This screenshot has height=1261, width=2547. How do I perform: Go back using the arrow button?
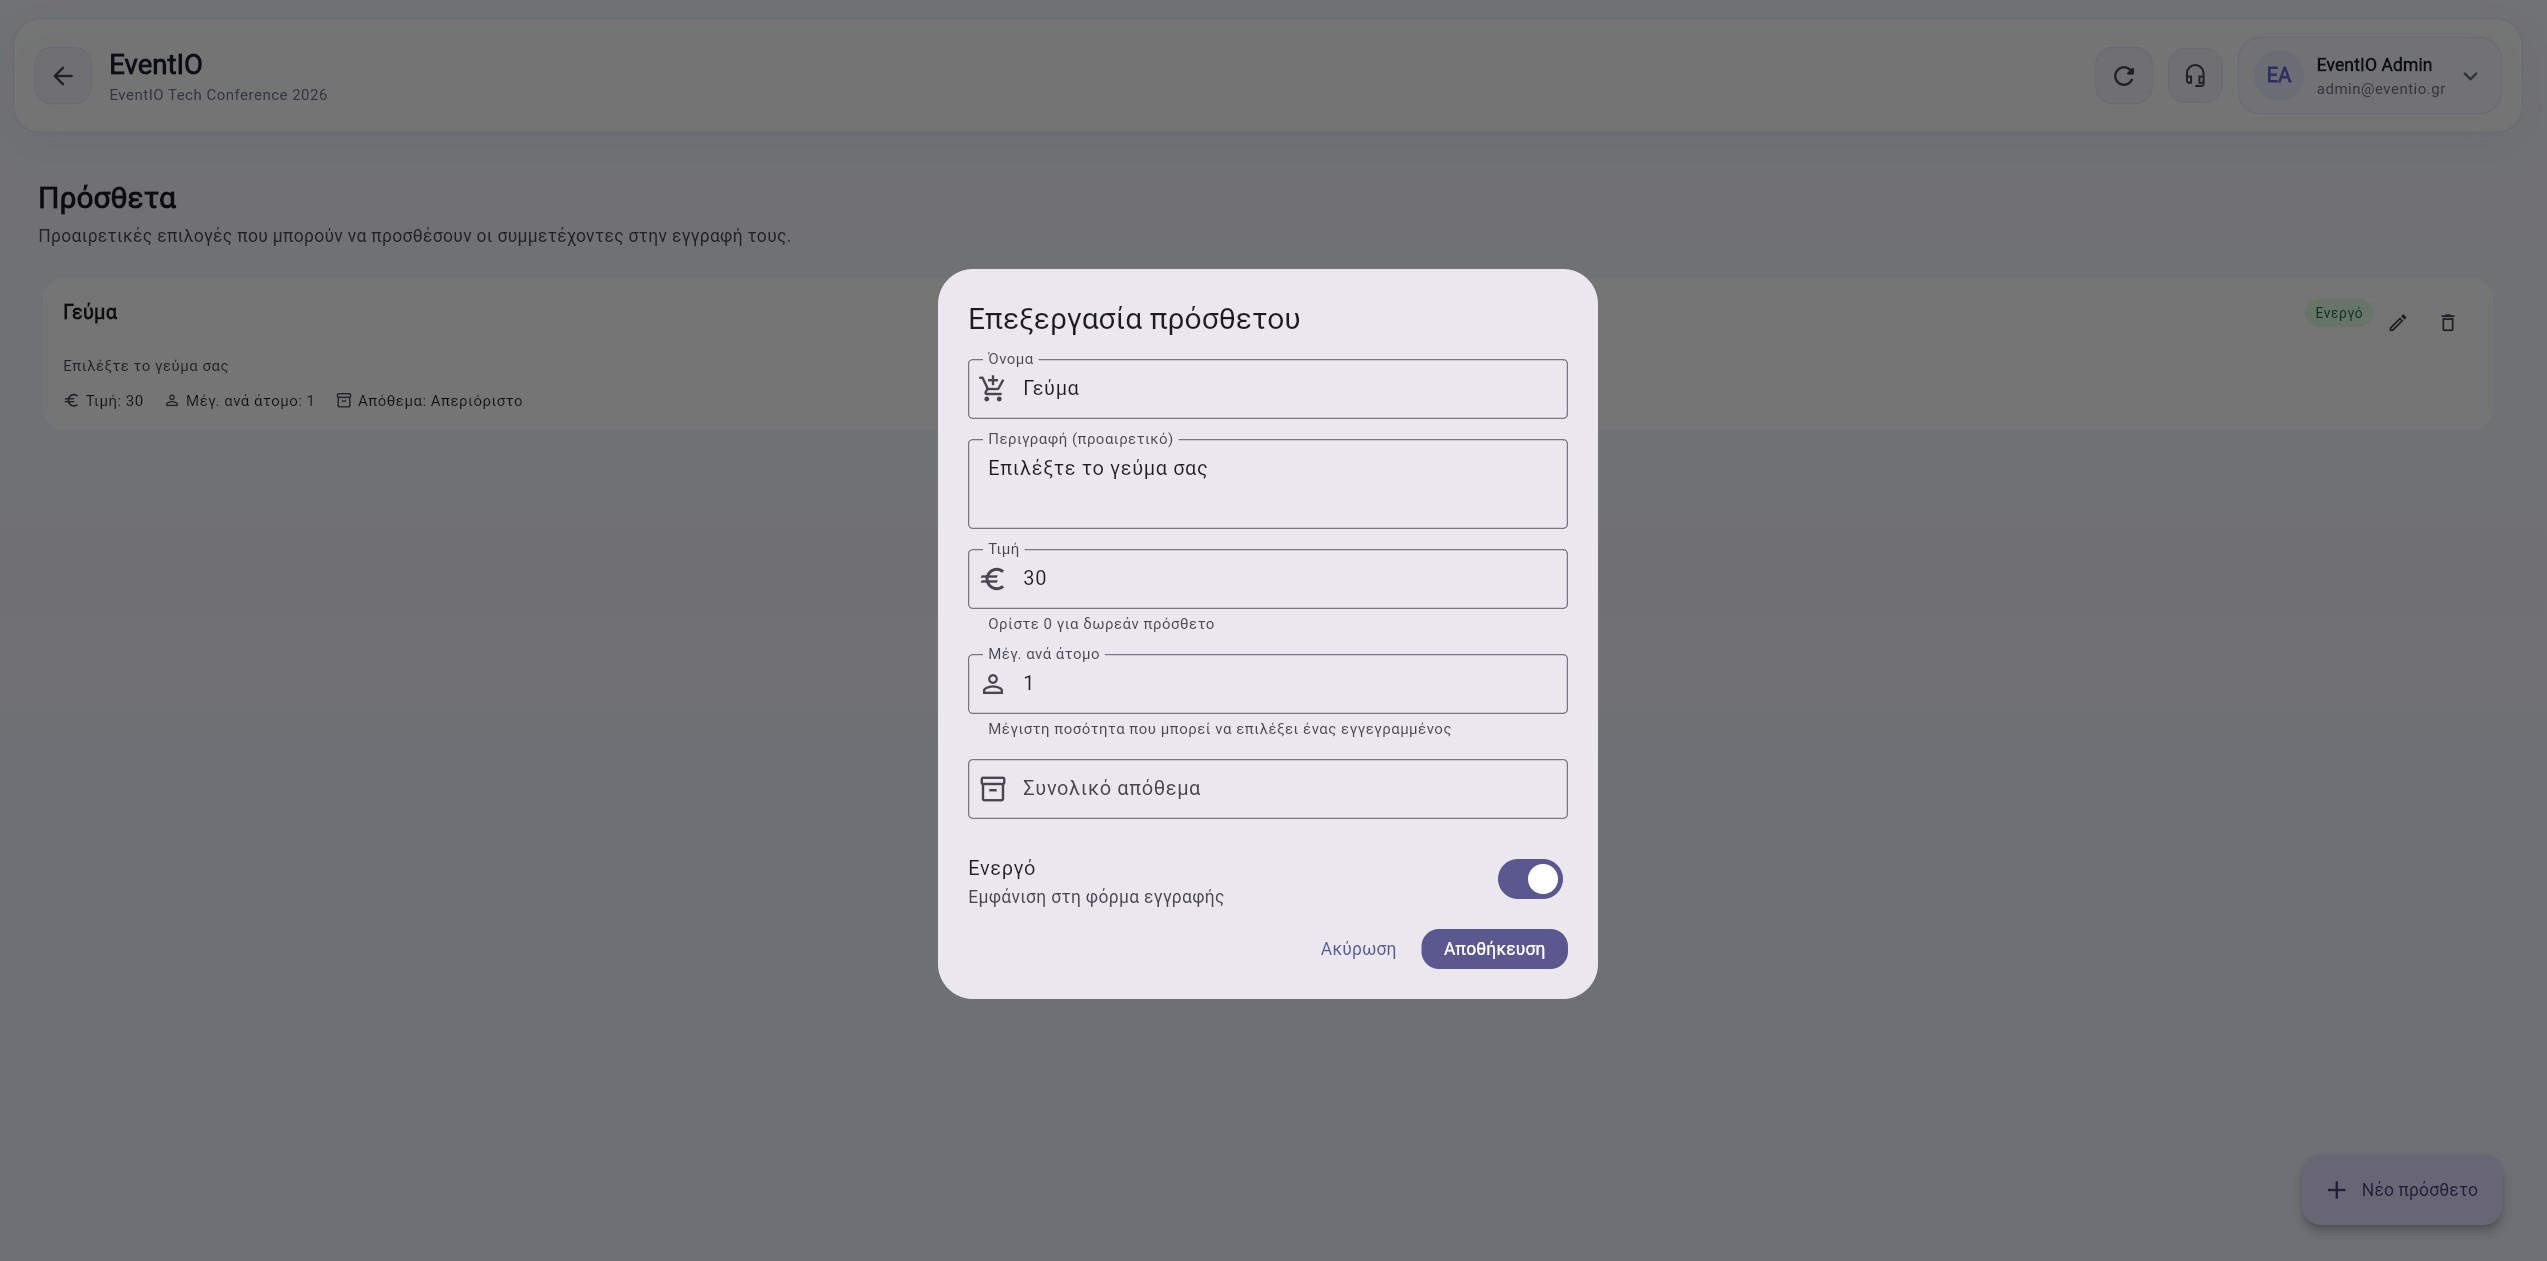point(63,76)
